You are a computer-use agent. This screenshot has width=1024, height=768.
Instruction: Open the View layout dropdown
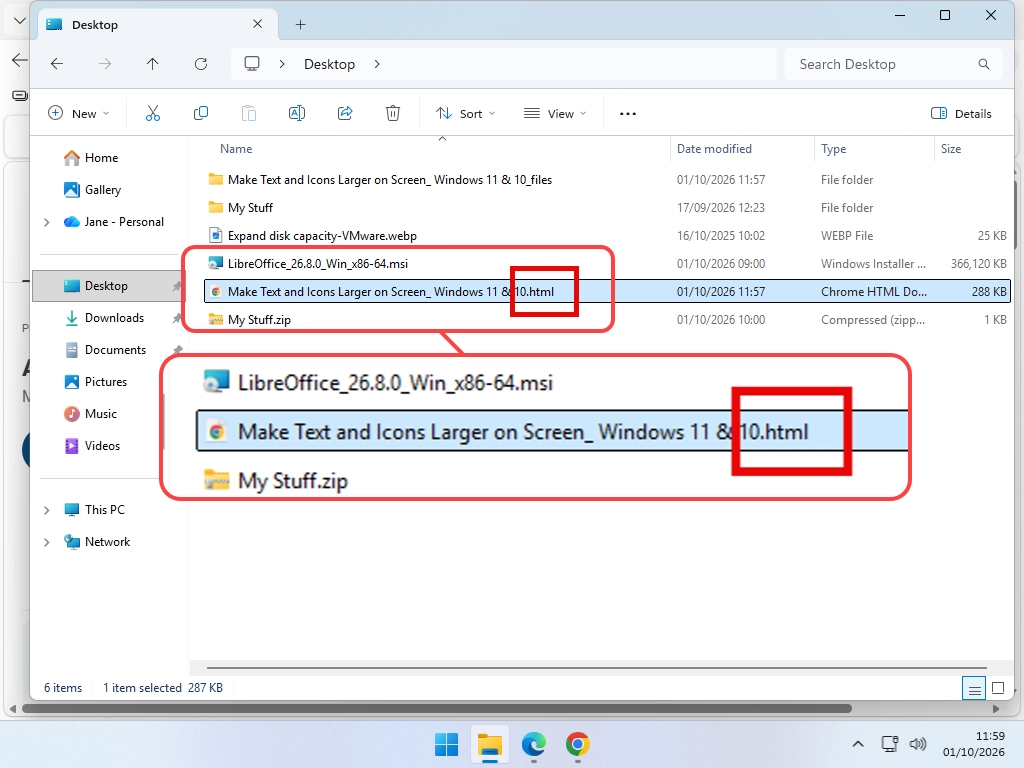[x=555, y=114]
